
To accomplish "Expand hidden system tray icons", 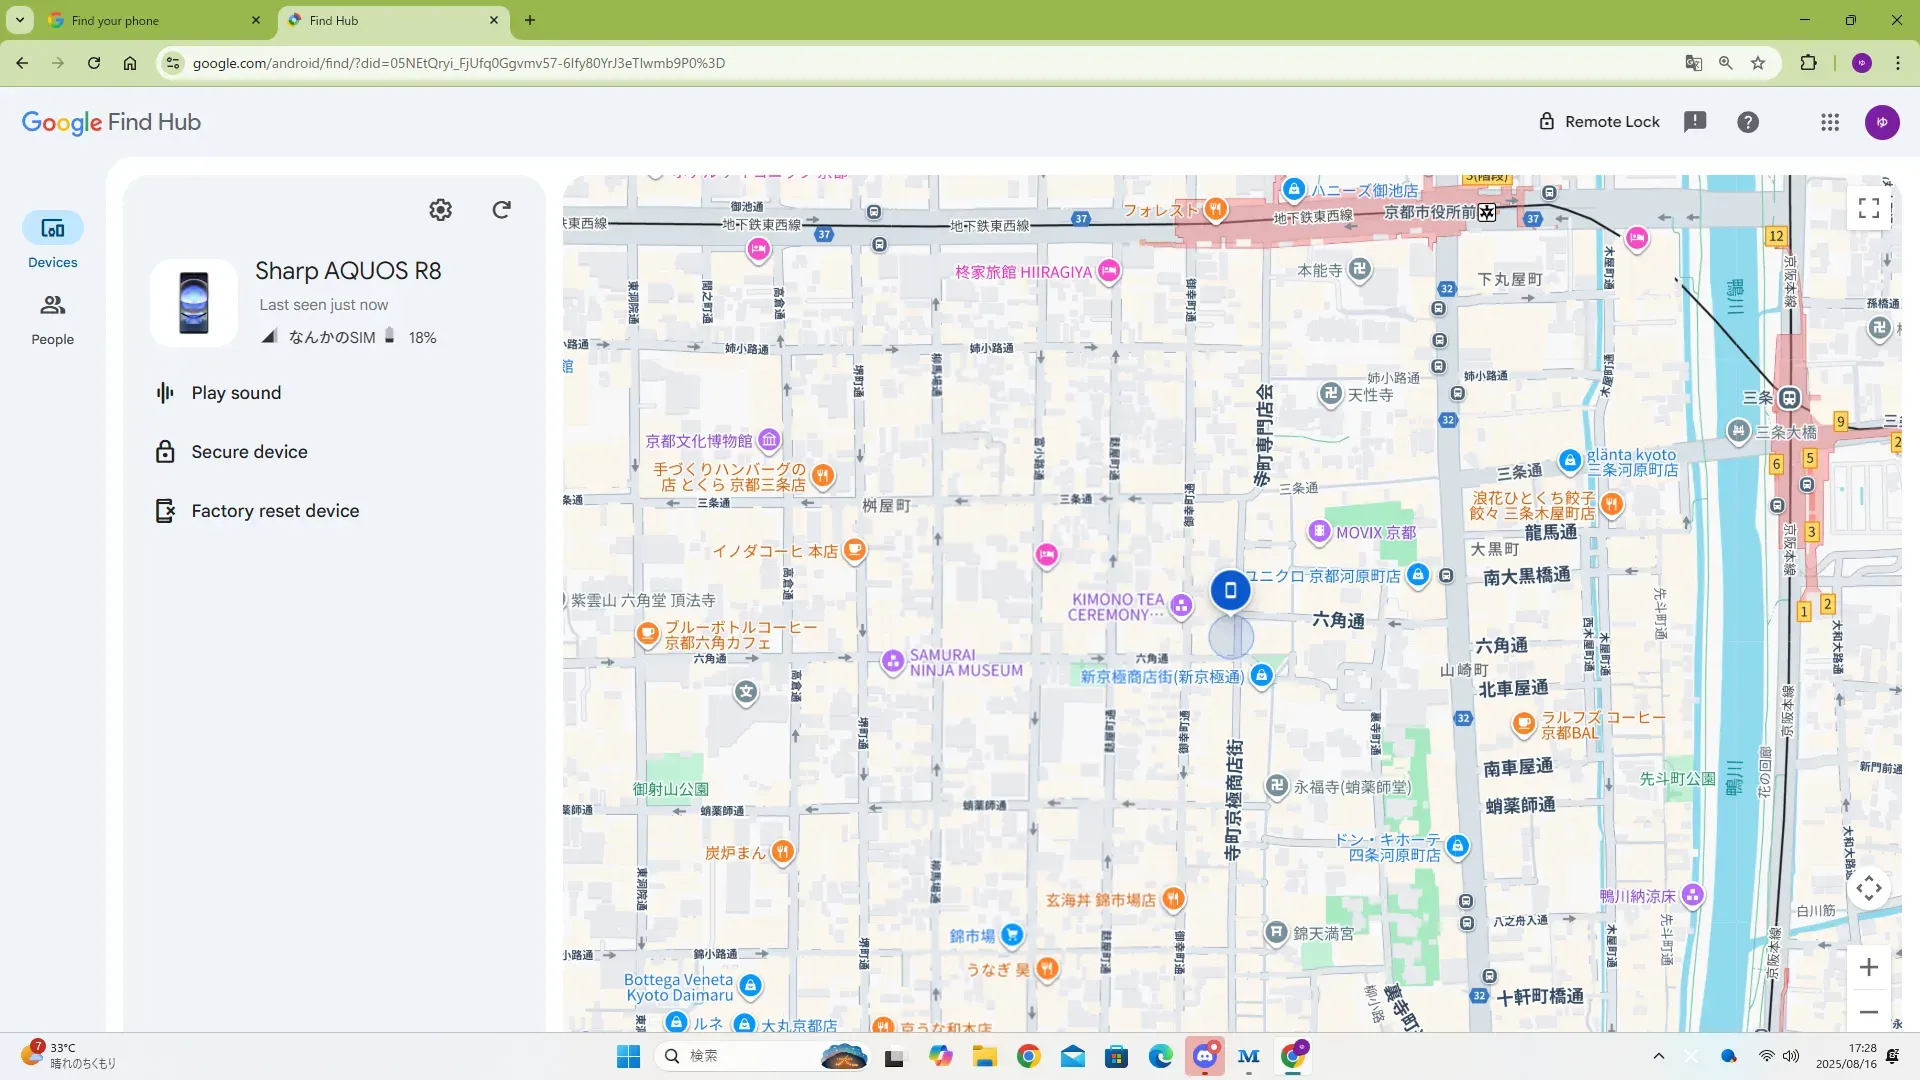I will coord(1659,1056).
